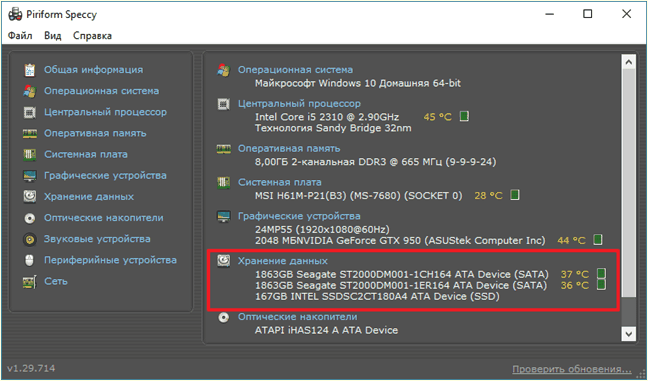Click the drive temperature indicator beside 37 °C
This screenshot has height=381, width=648.
point(601,274)
